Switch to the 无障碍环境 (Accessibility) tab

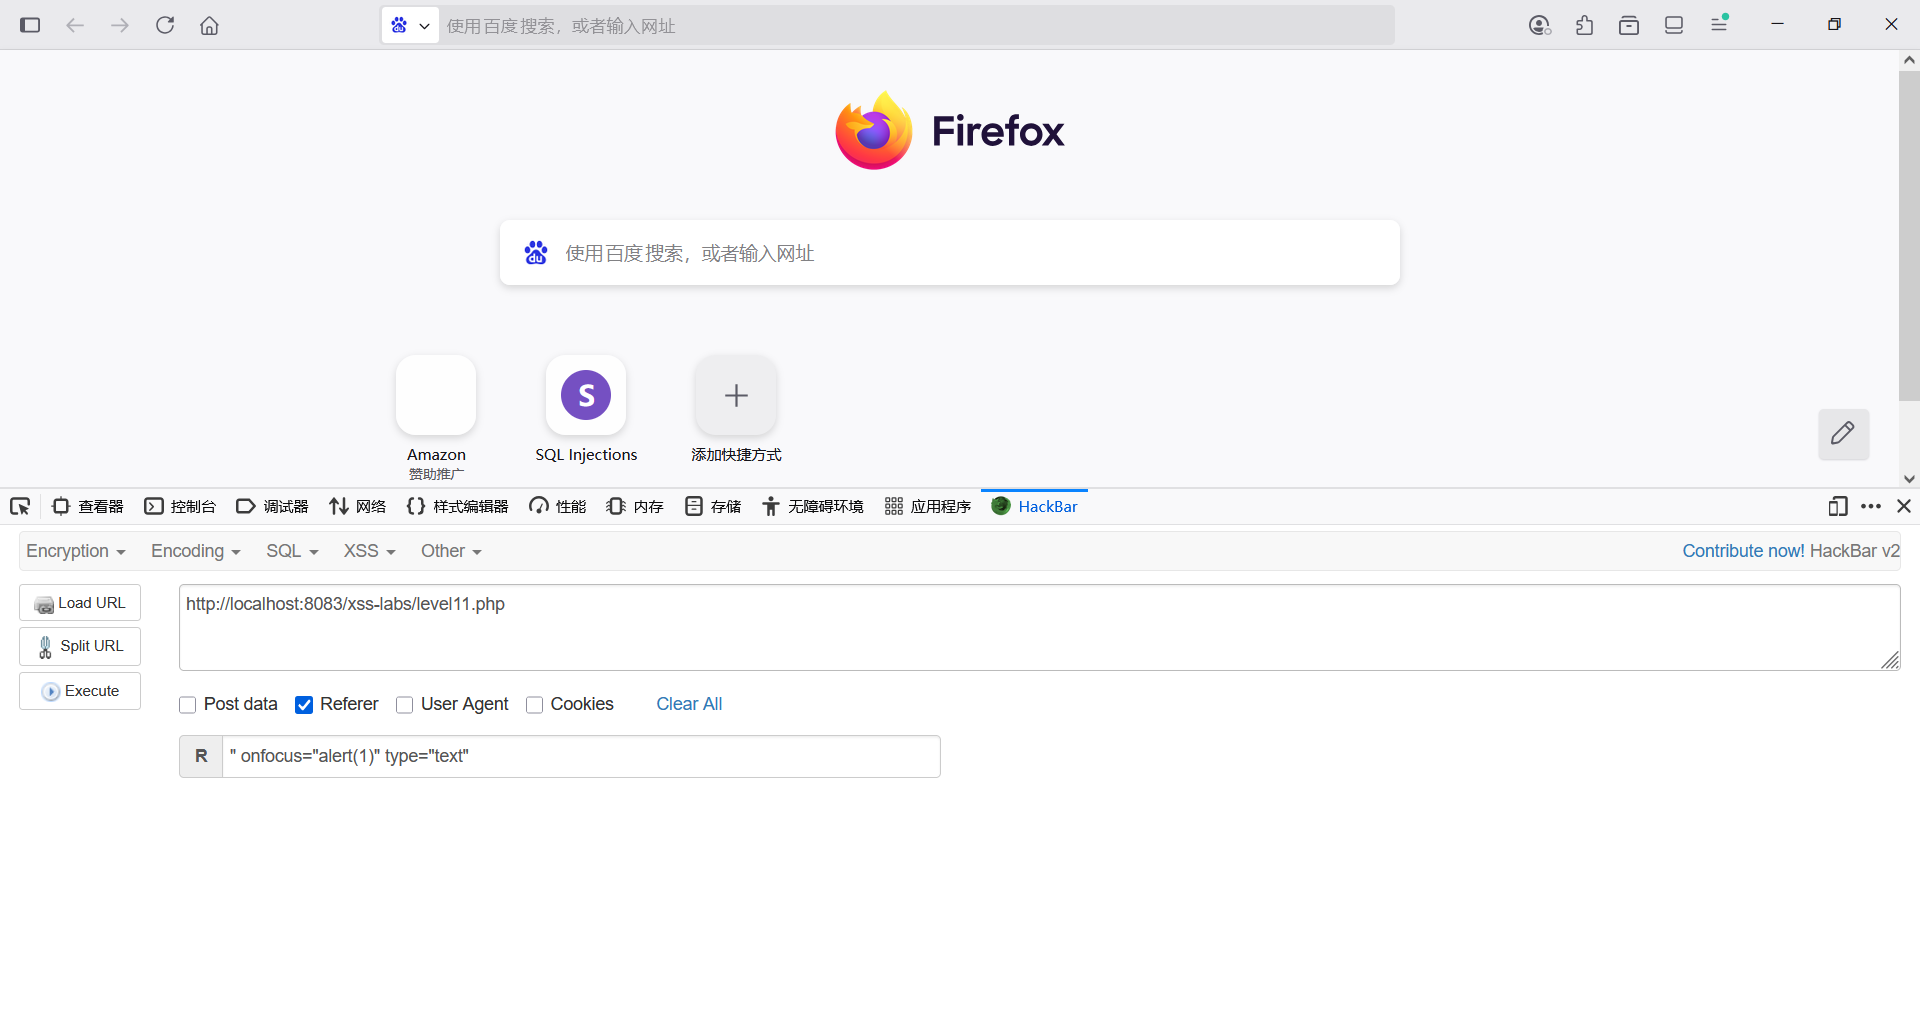pos(812,507)
